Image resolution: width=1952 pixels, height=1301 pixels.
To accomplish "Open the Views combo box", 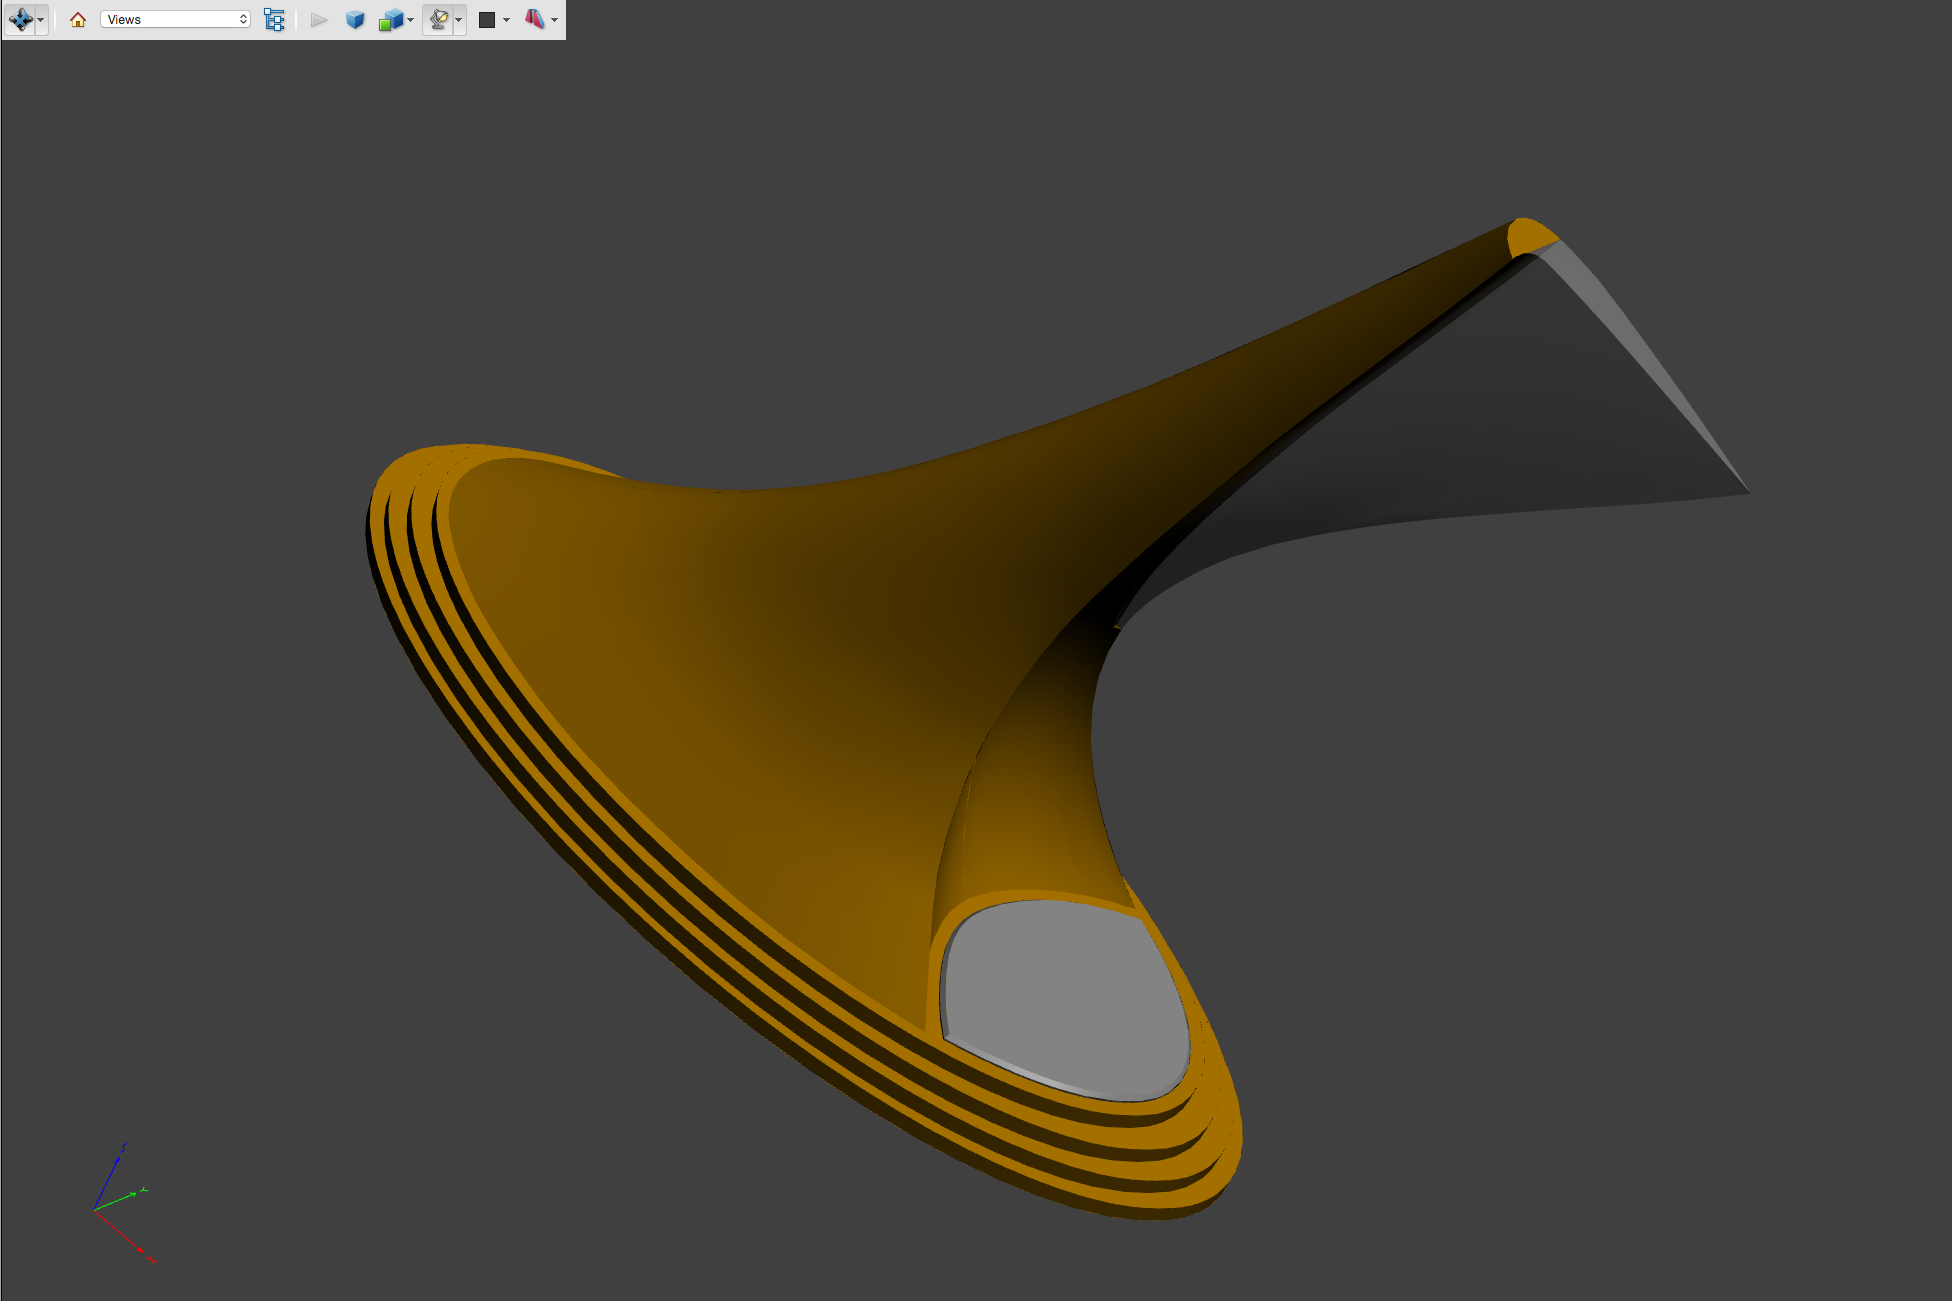I will 175,19.
